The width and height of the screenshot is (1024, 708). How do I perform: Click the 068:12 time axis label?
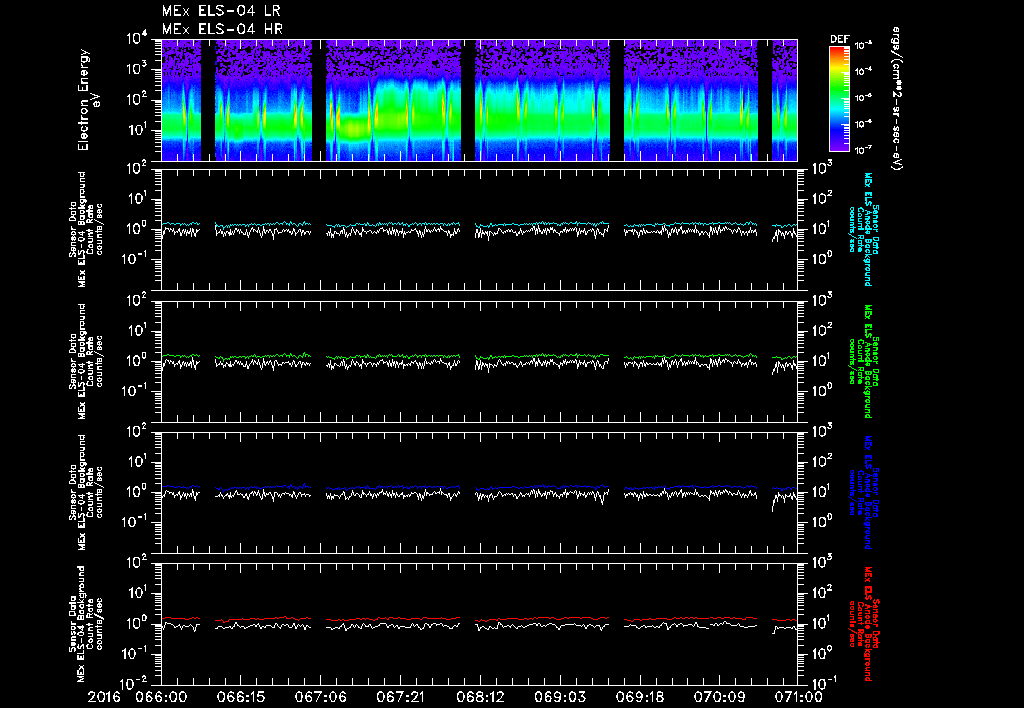(x=480, y=697)
